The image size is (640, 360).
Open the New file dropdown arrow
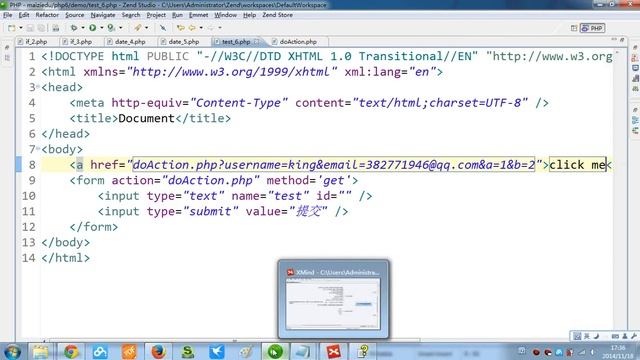coord(20,28)
